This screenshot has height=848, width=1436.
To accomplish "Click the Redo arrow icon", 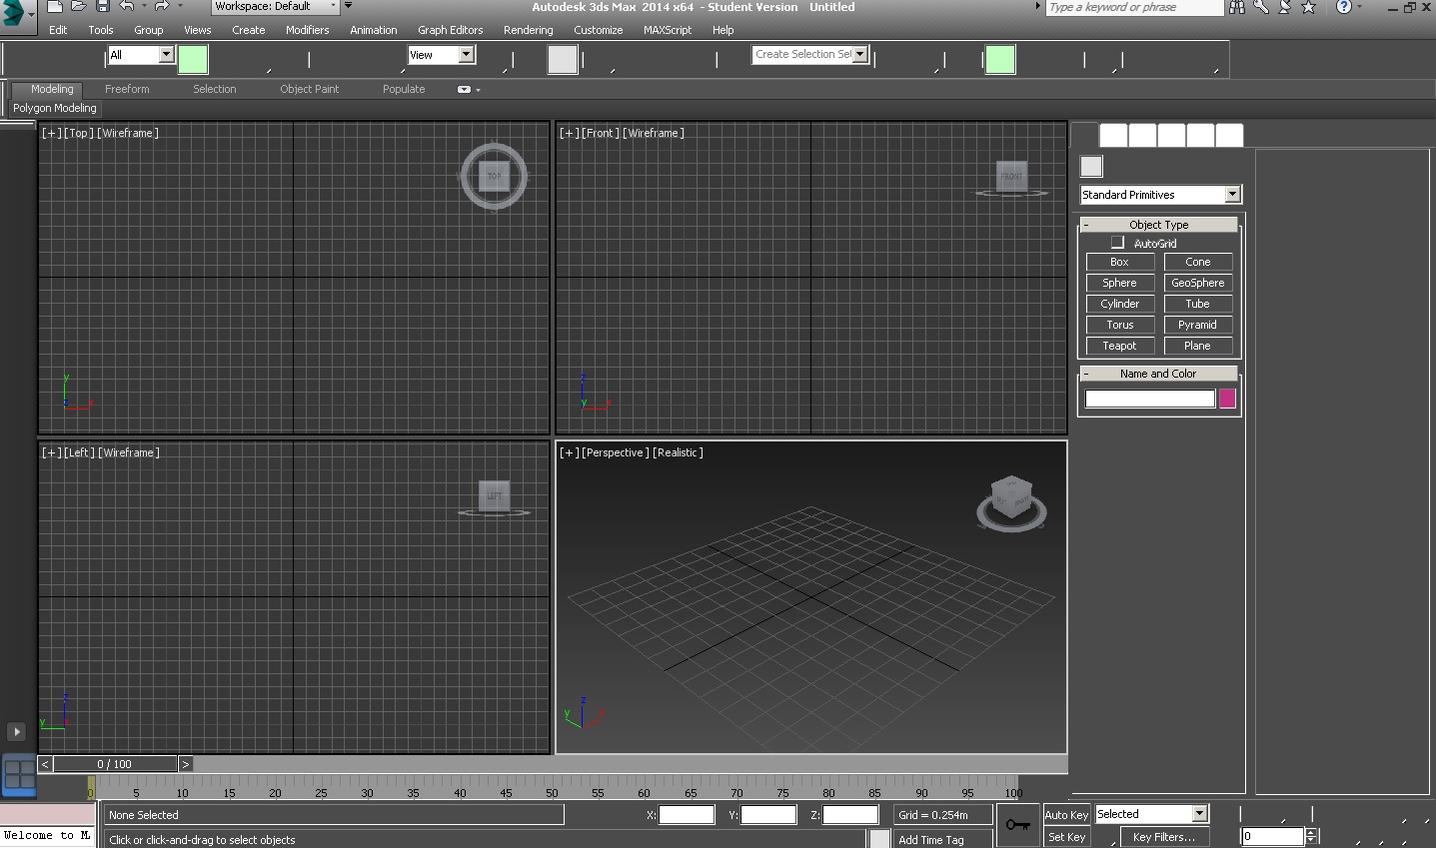I will (x=161, y=7).
